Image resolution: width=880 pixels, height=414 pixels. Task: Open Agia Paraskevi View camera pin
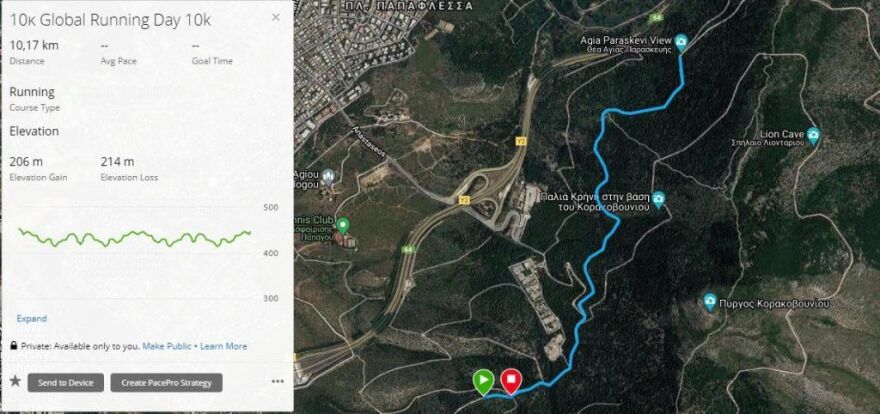click(681, 41)
